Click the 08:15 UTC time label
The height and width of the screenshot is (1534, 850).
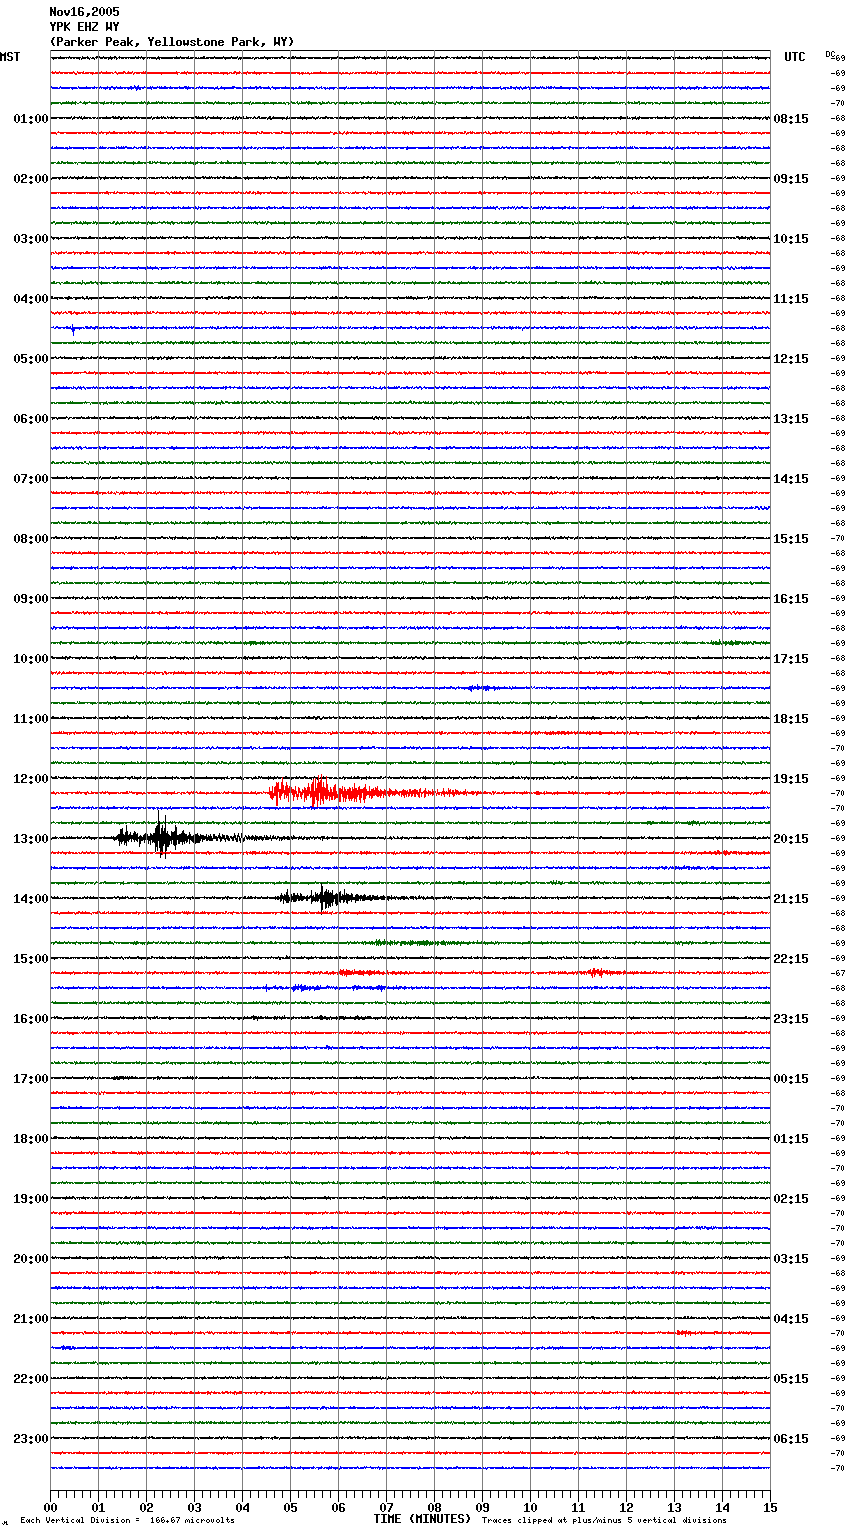coord(791,119)
